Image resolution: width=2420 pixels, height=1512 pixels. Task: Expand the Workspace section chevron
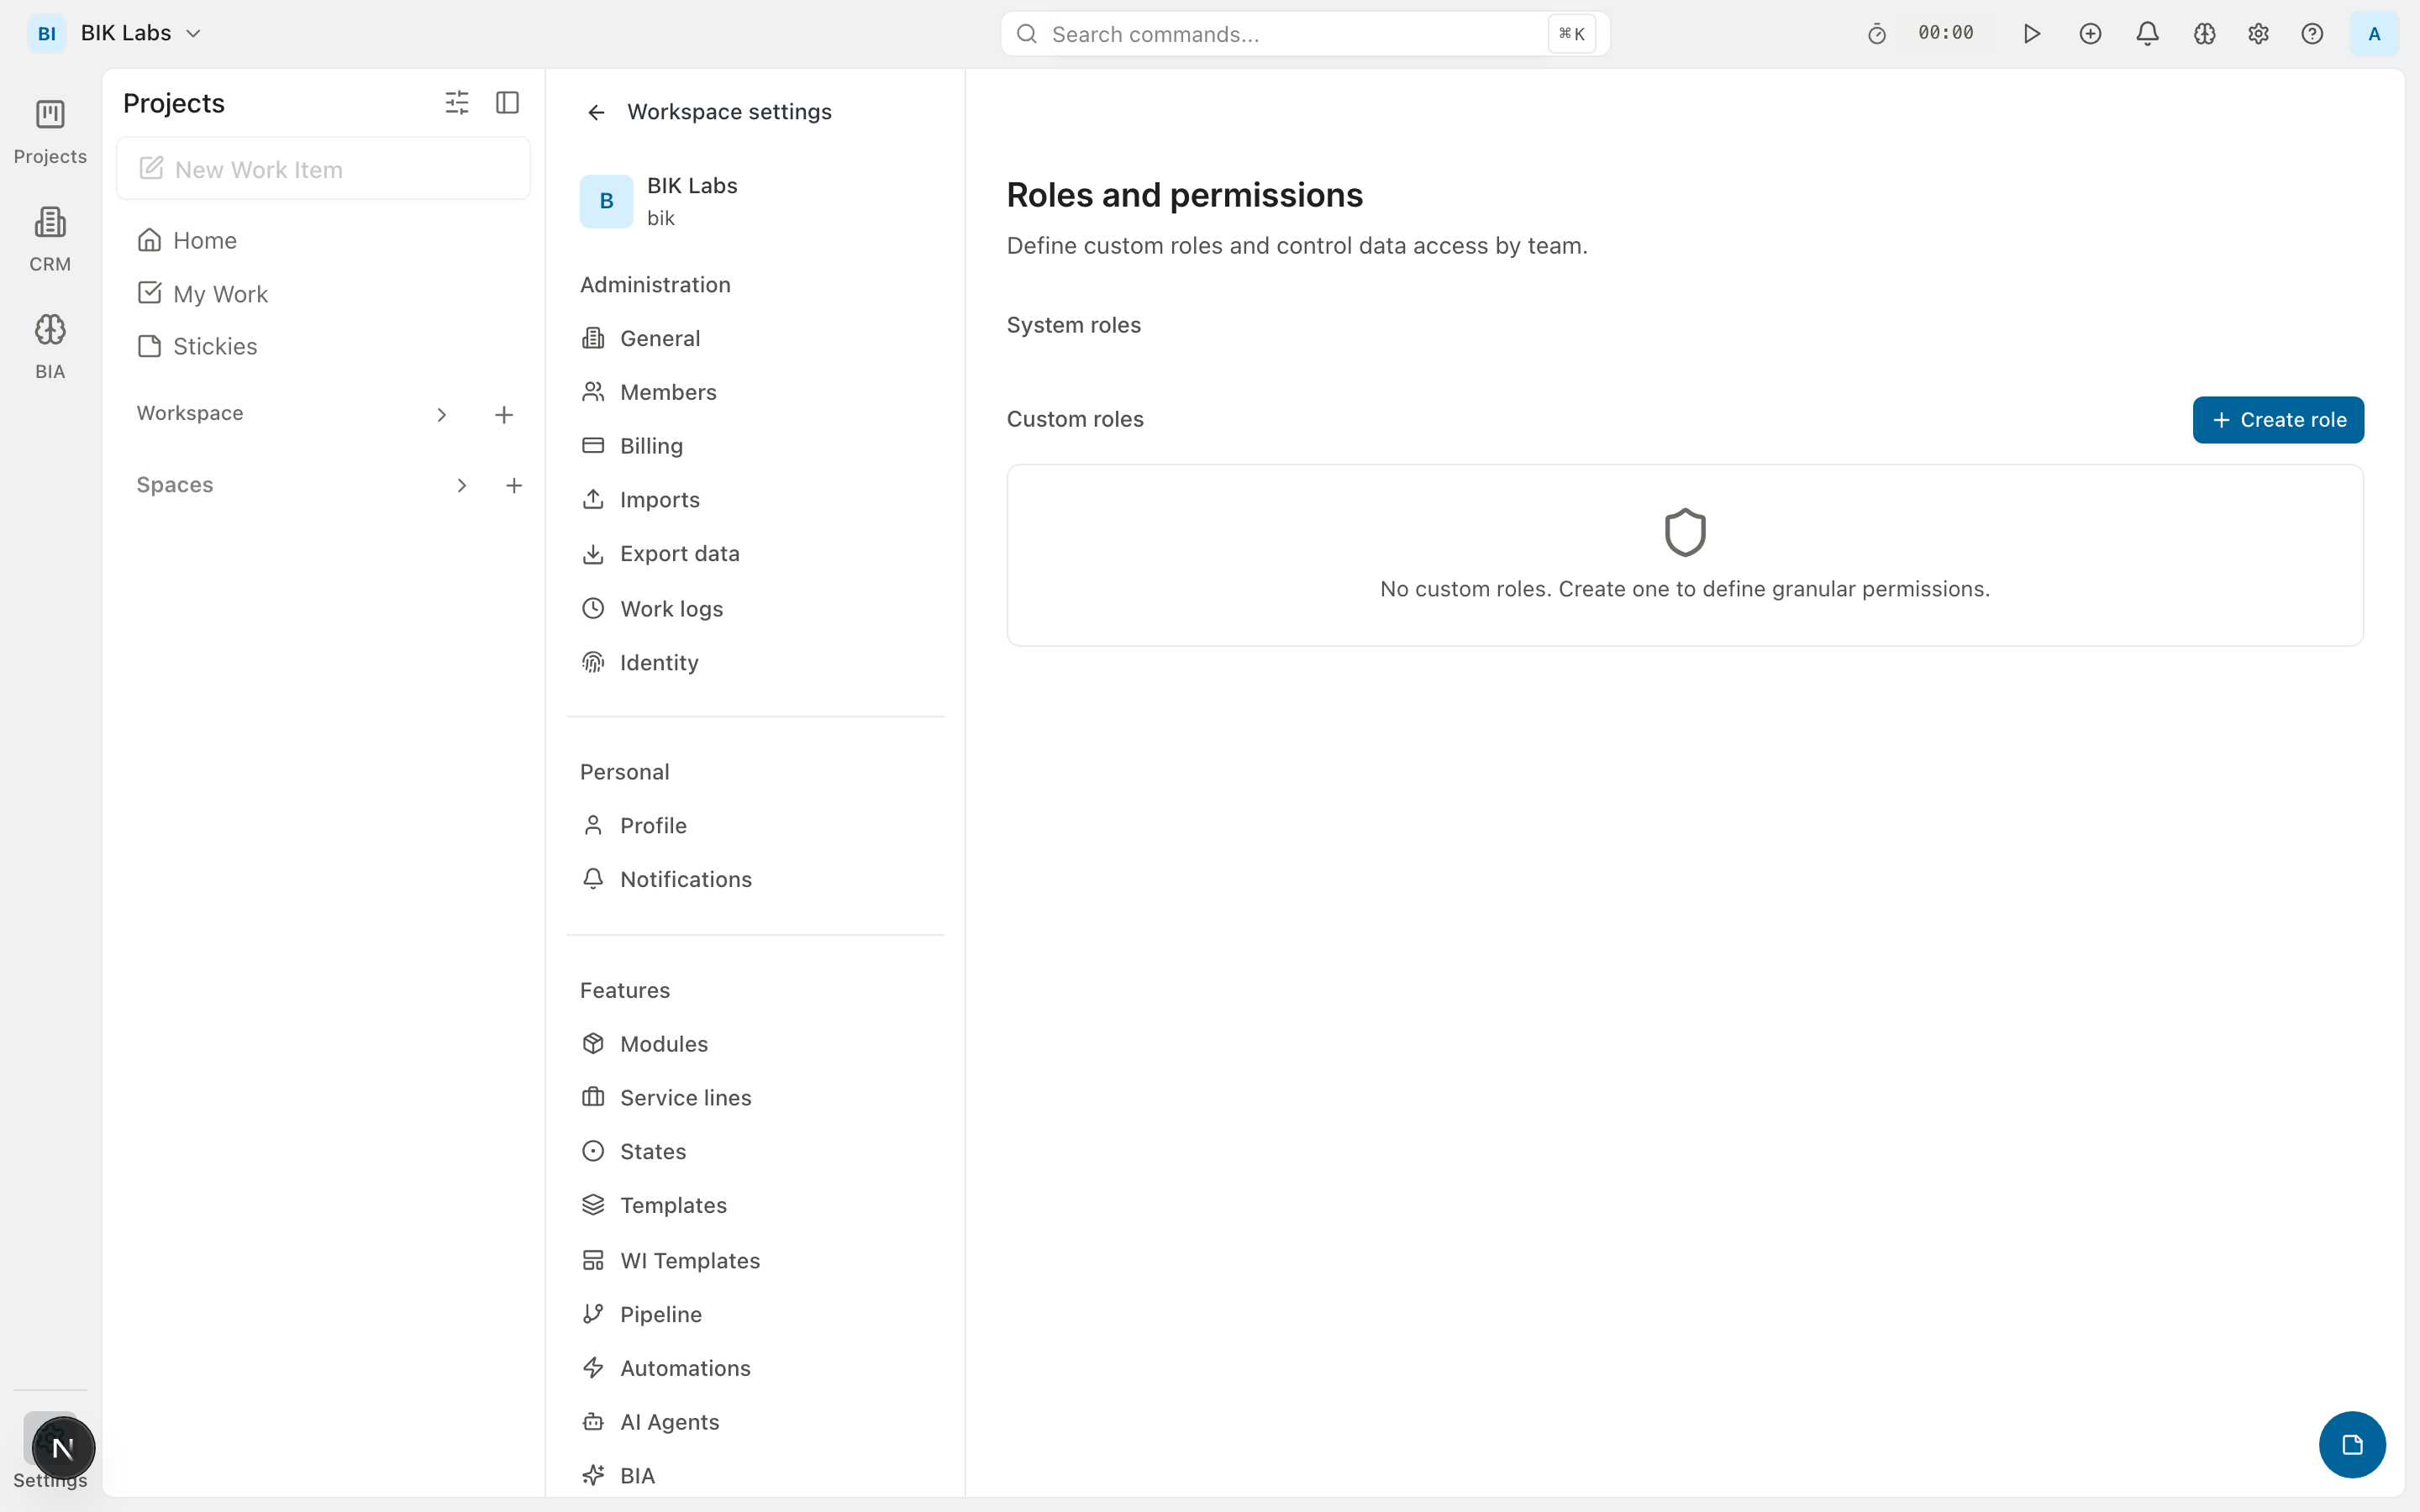click(441, 414)
